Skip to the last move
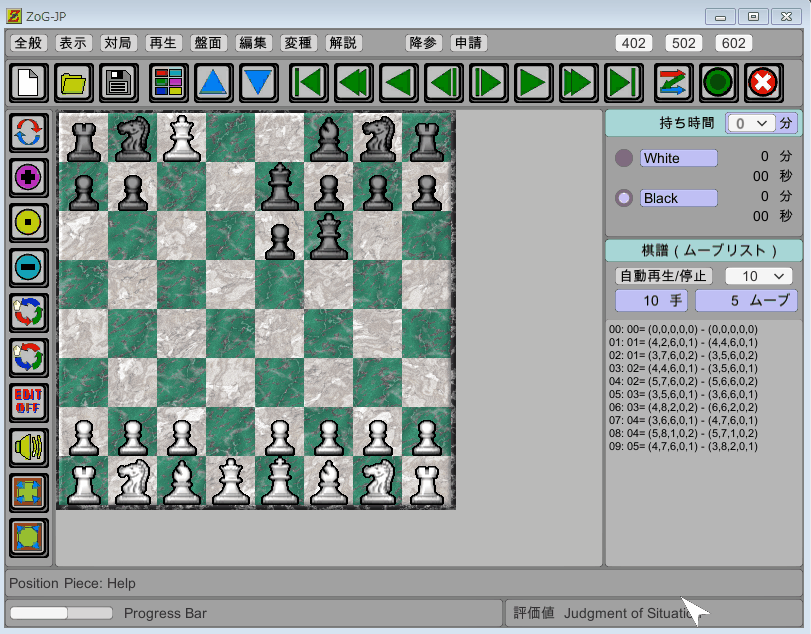 (624, 82)
